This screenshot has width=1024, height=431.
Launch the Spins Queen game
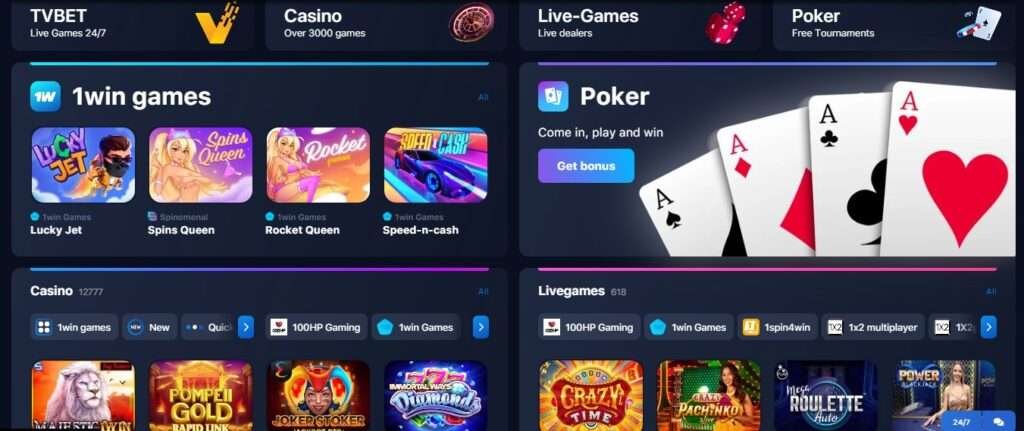click(x=200, y=165)
